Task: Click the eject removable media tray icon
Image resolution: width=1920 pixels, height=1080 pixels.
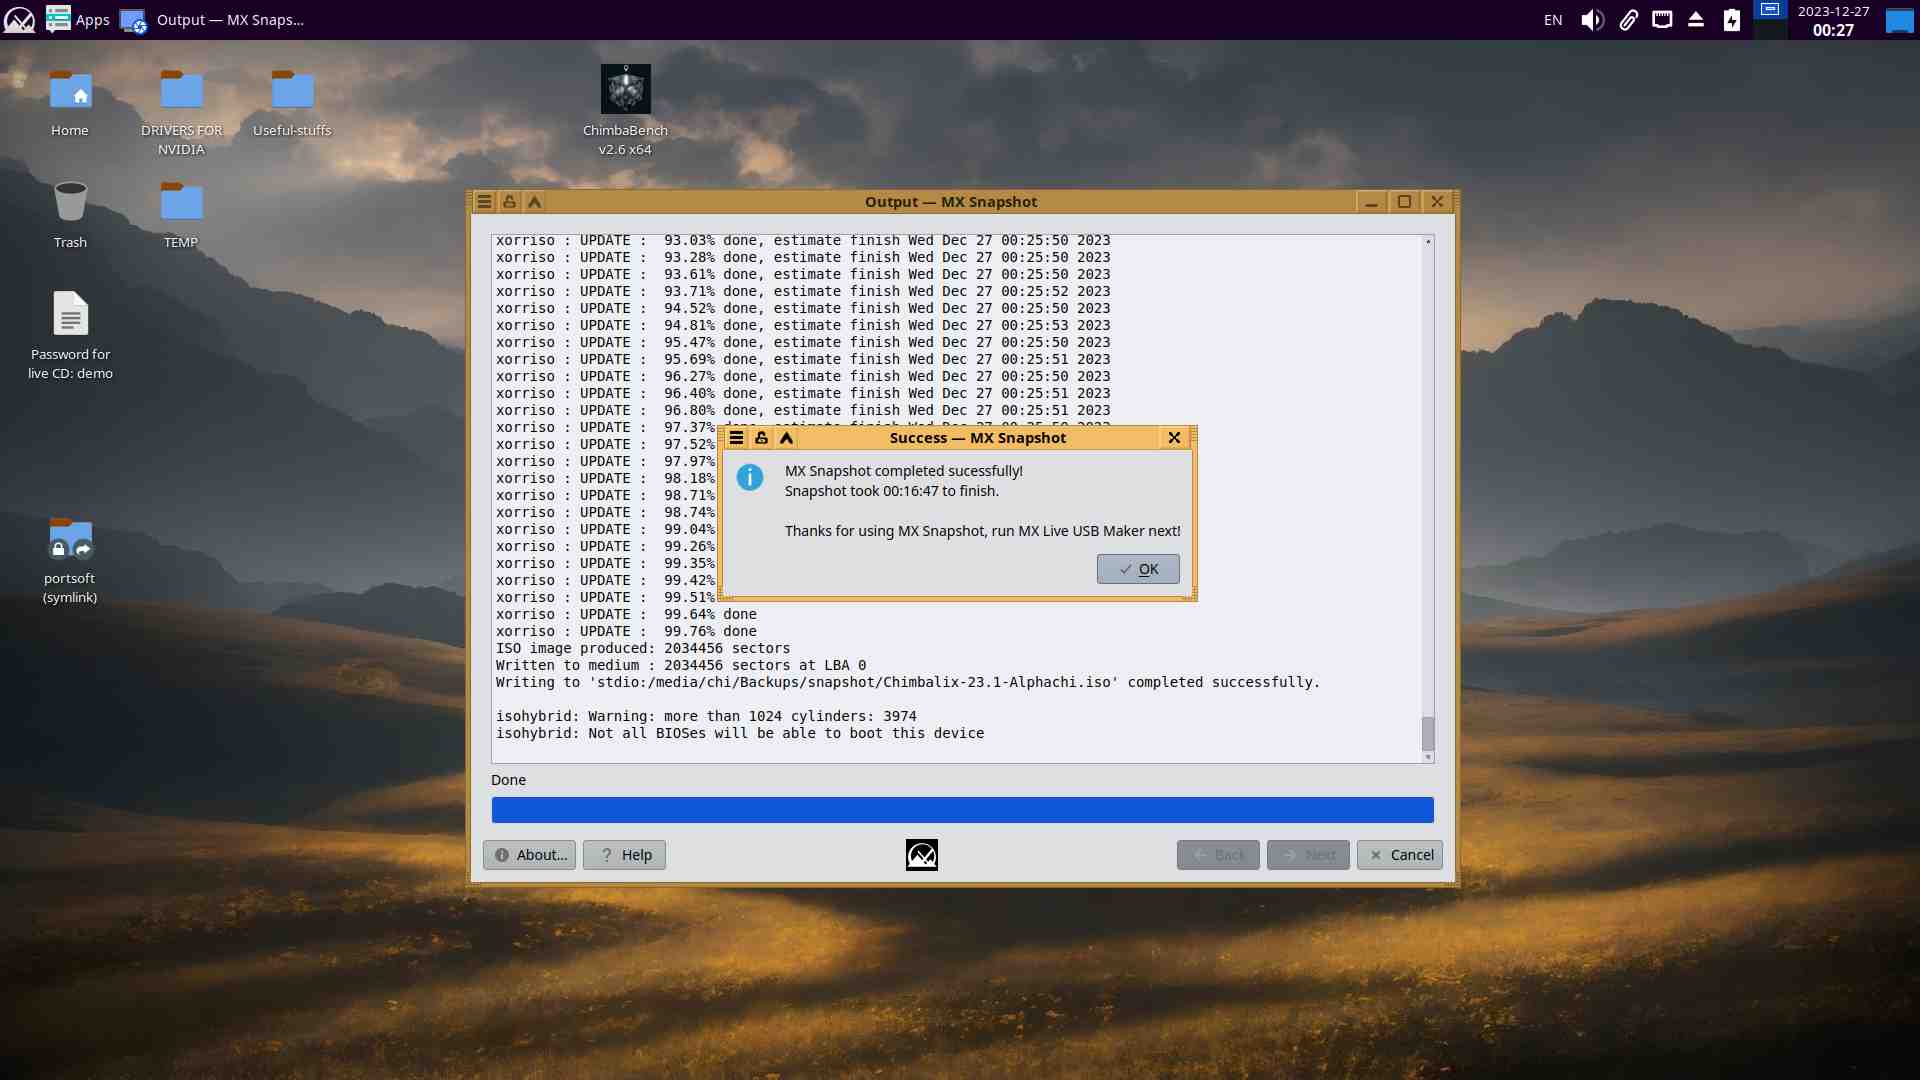Action: pyautogui.click(x=1696, y=20)
